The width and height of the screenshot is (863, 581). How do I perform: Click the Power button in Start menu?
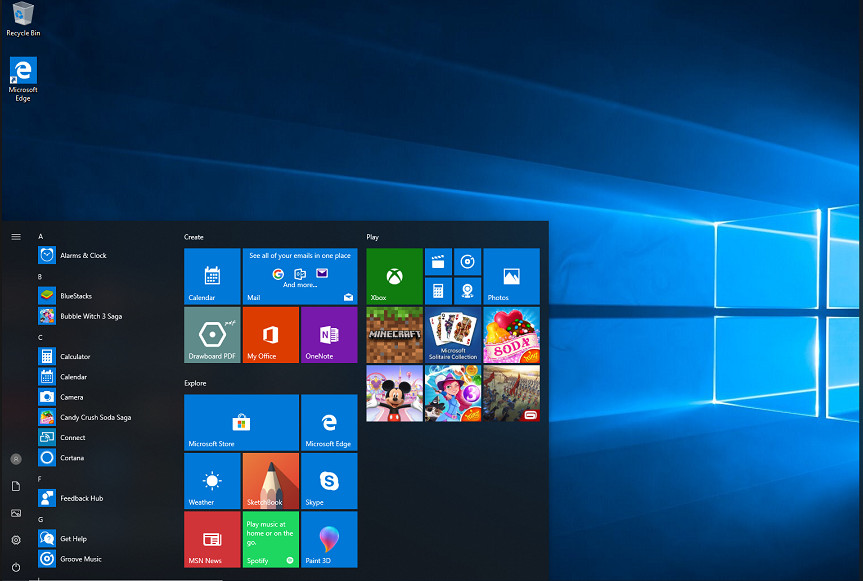click(x=16, y=567)
